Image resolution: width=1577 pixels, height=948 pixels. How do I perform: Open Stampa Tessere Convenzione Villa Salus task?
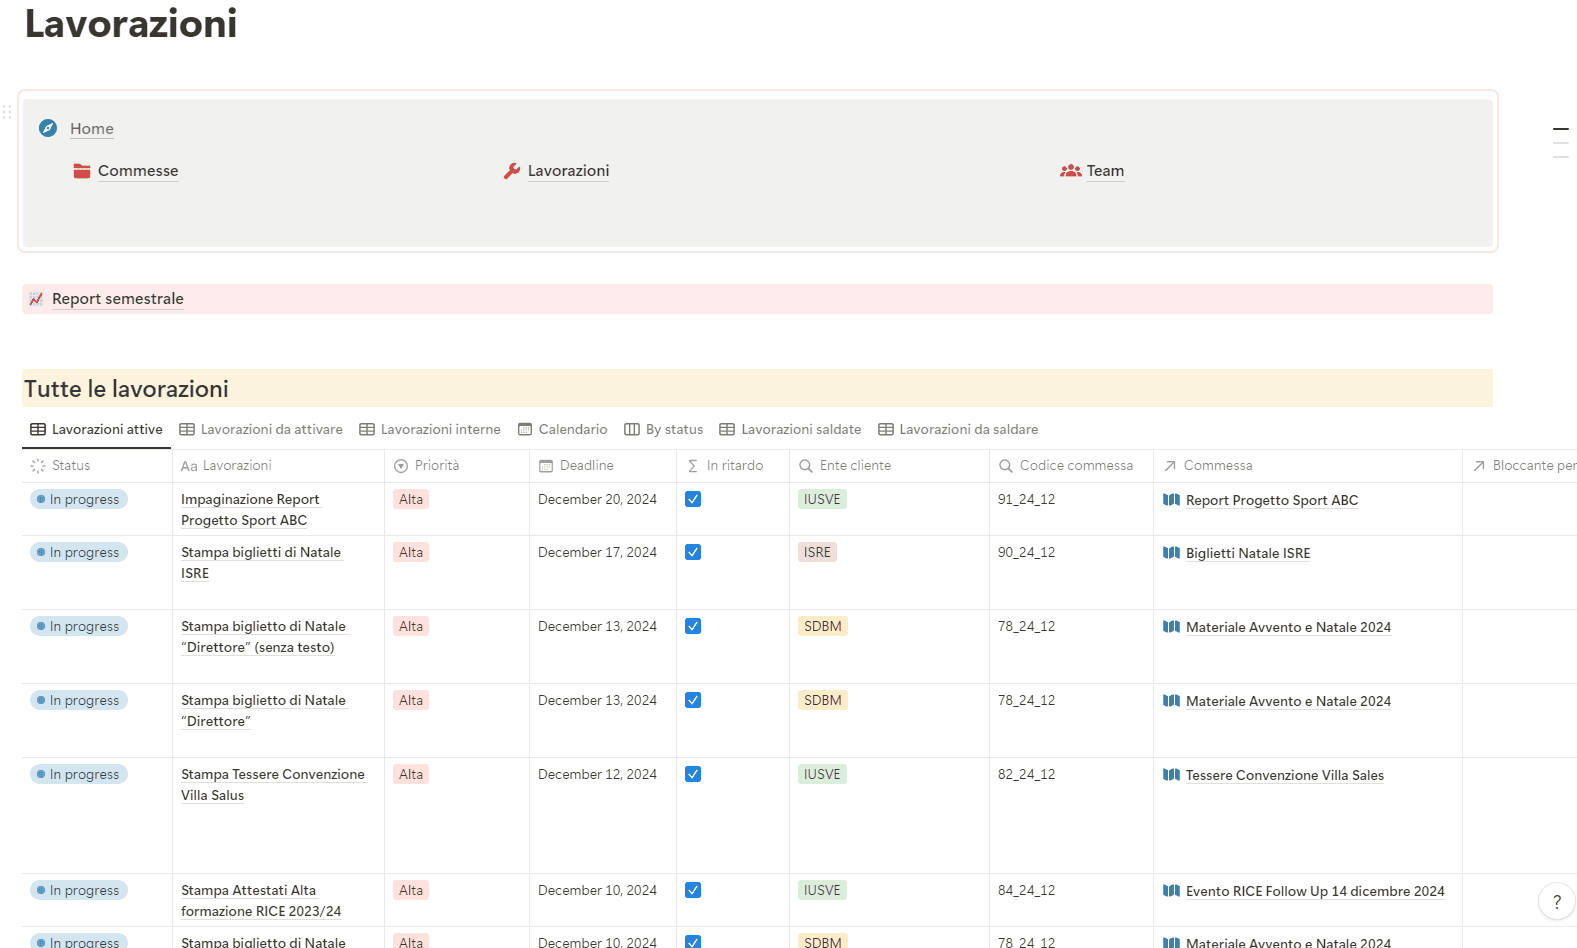pos(273,784)
